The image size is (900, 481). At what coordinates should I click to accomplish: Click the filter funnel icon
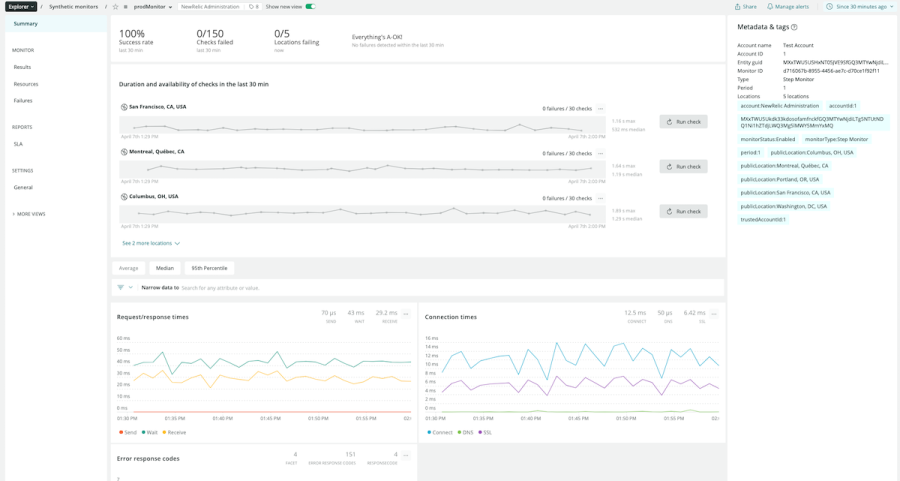click(121, 288)
